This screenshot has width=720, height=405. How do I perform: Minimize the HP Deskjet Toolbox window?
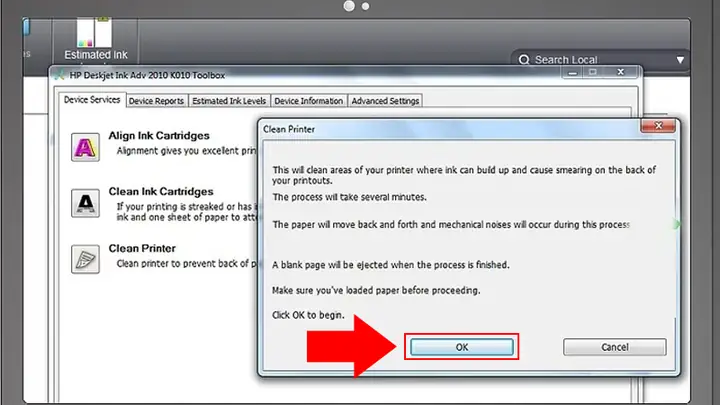point(572,73)
